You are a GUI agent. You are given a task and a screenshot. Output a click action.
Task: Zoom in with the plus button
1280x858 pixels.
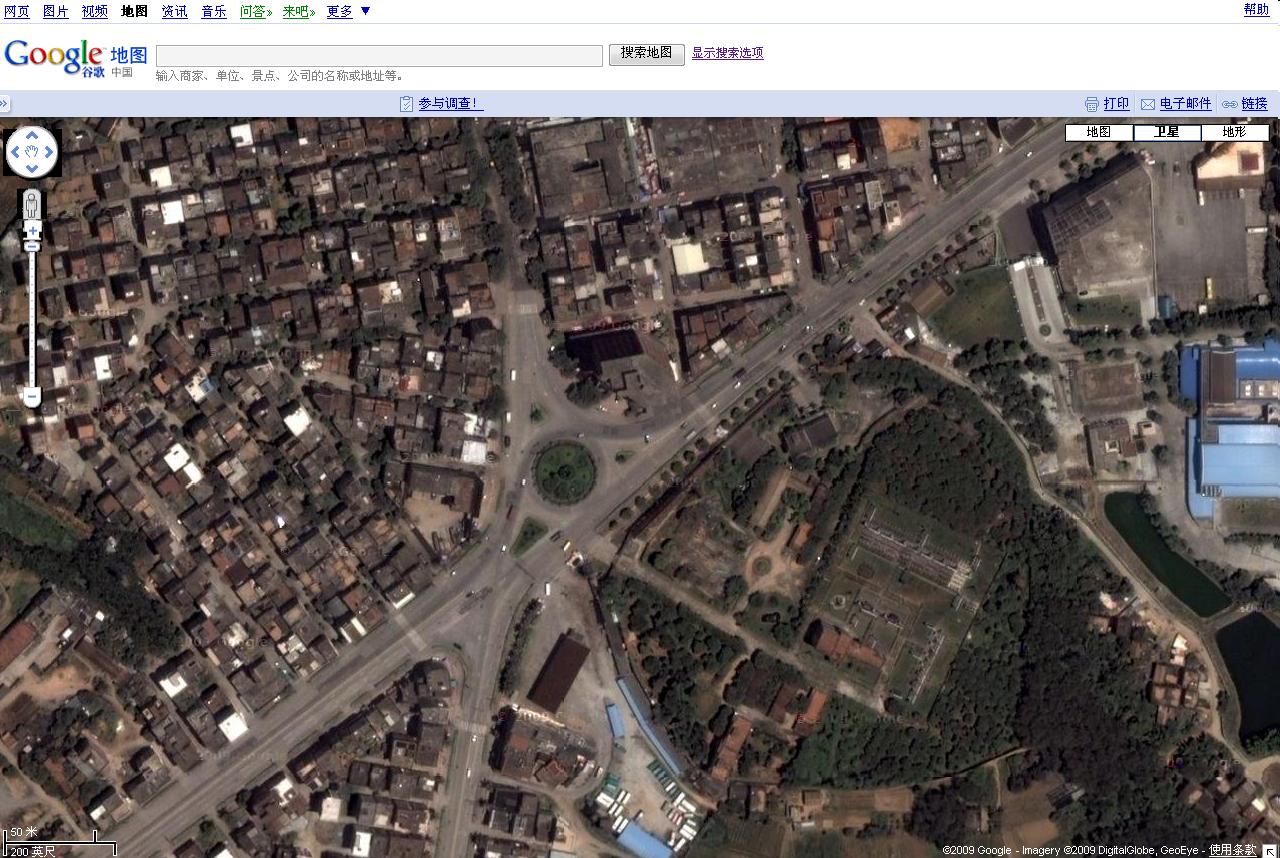[x=32, y=231]
